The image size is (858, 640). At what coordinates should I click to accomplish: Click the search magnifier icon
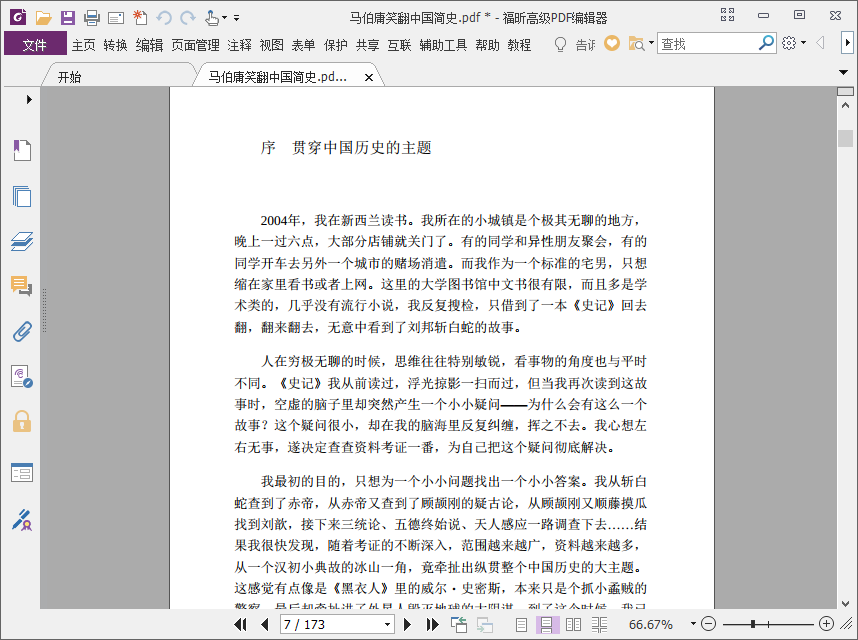pos(766,43)
